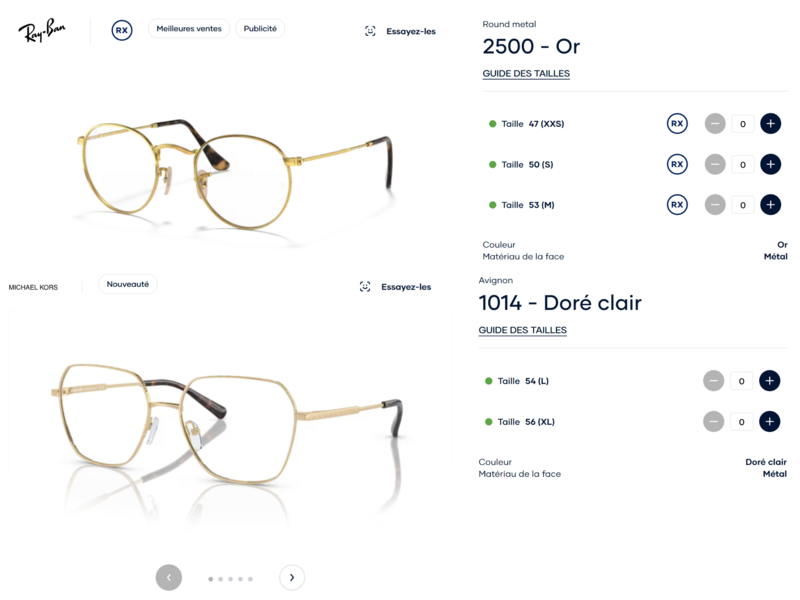800x600 pixels.
Task: Click quantity field for Taille 56 (XL)
Action: [x=741, y=421]
